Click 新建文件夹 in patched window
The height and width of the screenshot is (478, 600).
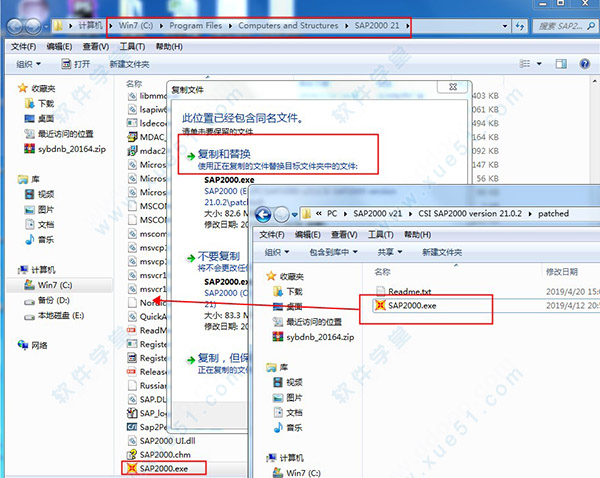tap(442, 252)
